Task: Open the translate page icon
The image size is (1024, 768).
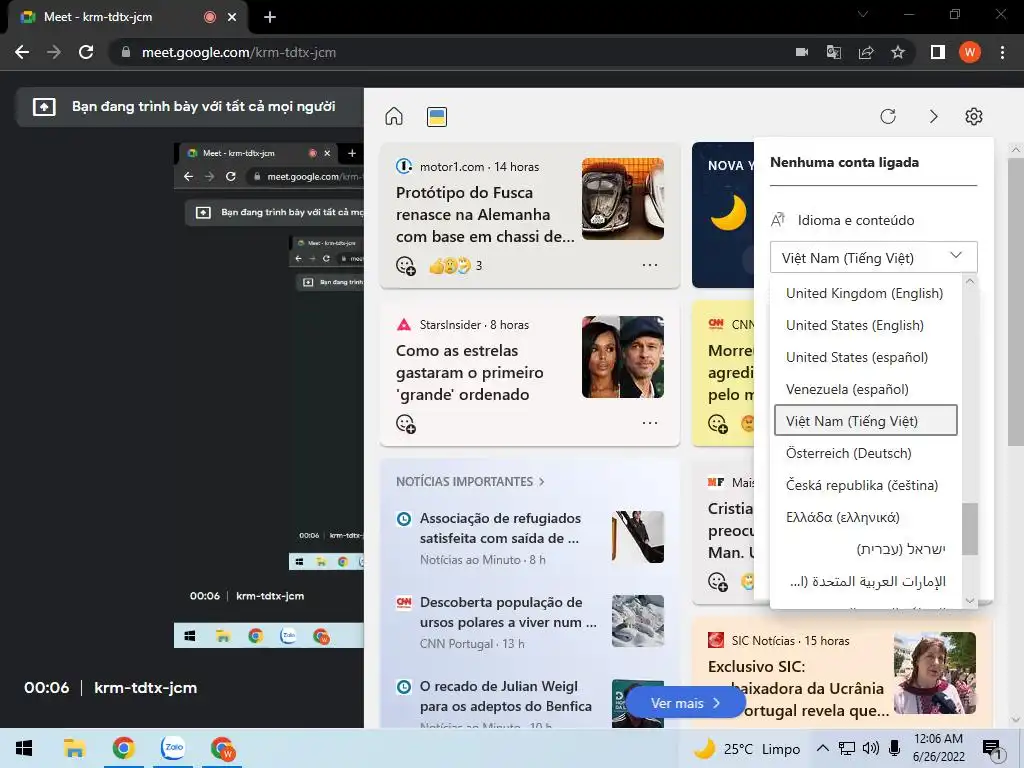Action: pyautogui.click(x=834, y=52)
